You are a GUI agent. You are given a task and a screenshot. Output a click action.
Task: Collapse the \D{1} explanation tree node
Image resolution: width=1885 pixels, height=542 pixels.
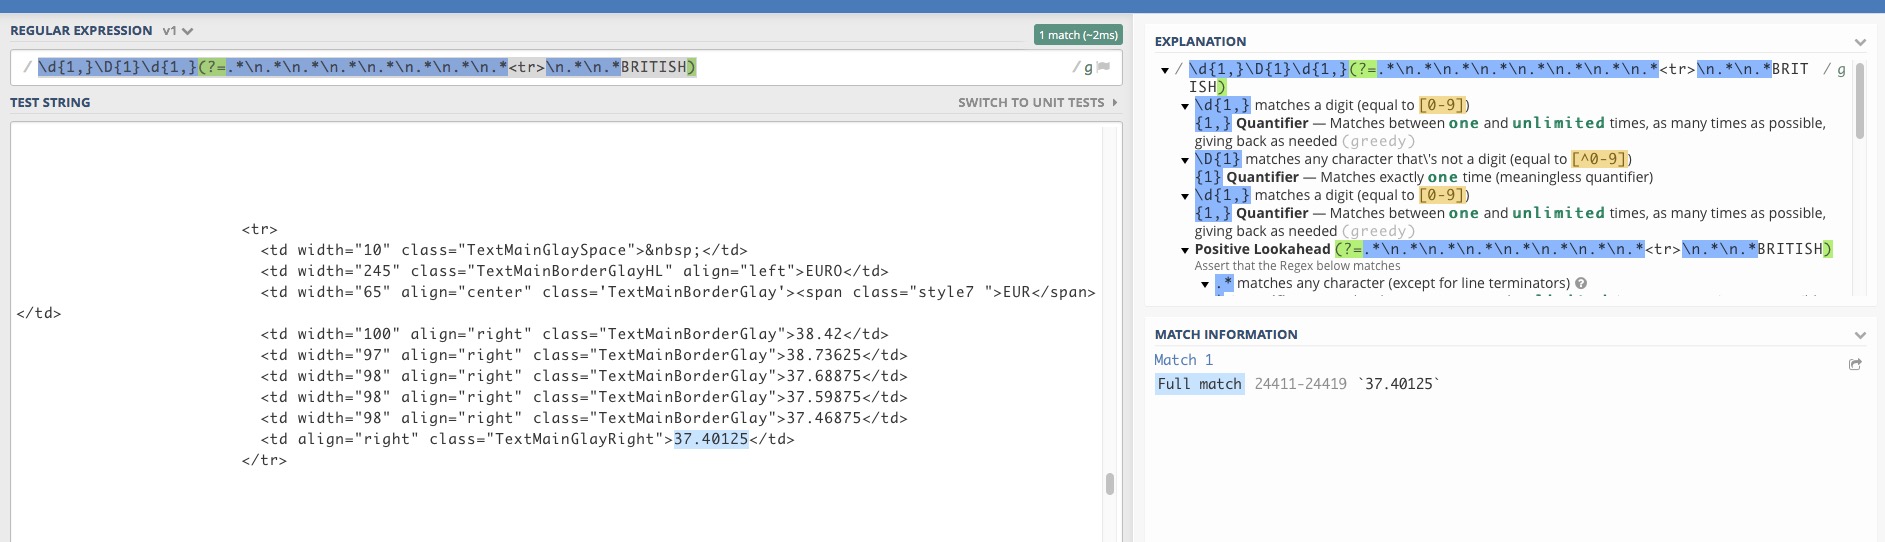coord(1185,160)
